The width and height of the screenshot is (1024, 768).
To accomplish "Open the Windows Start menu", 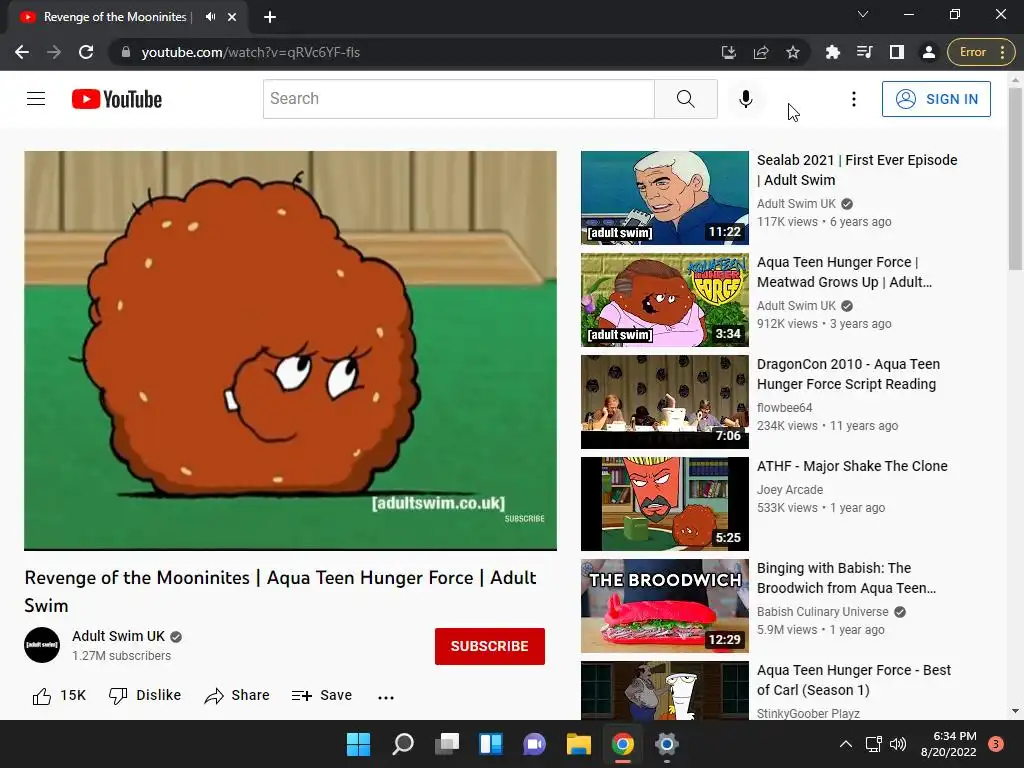I will (358, 744).
